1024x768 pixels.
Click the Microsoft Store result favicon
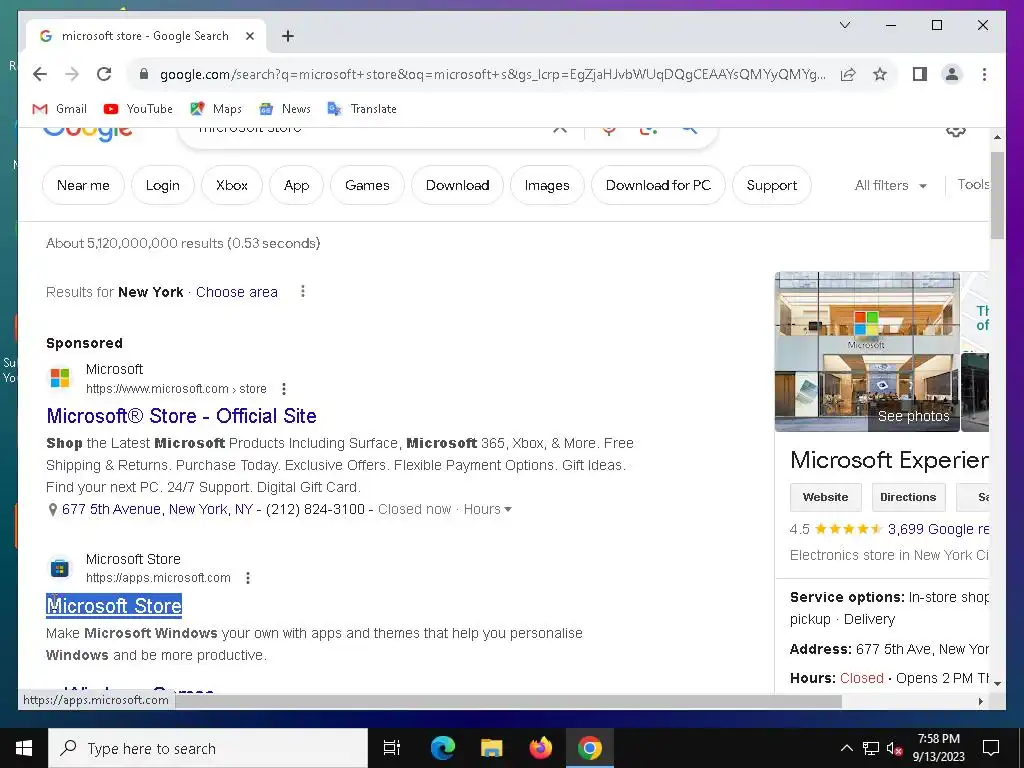point(59,568)
